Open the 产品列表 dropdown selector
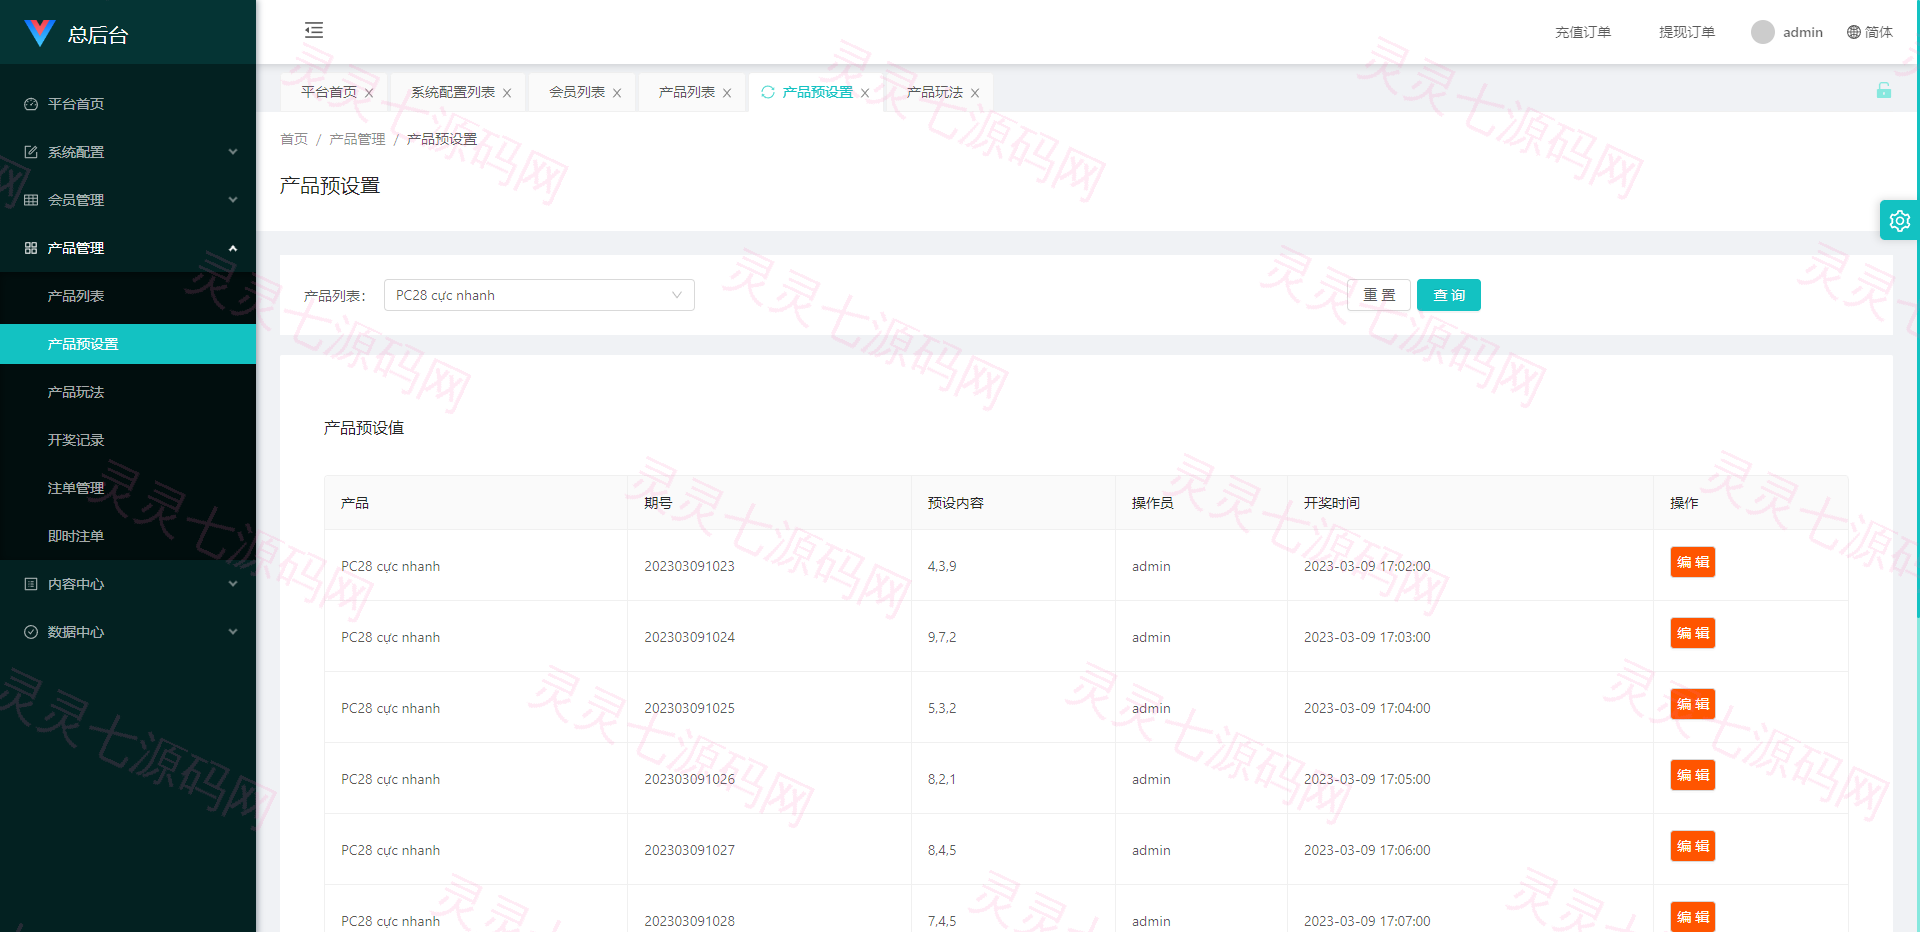The image size is (1920, 932). (539, 295)
